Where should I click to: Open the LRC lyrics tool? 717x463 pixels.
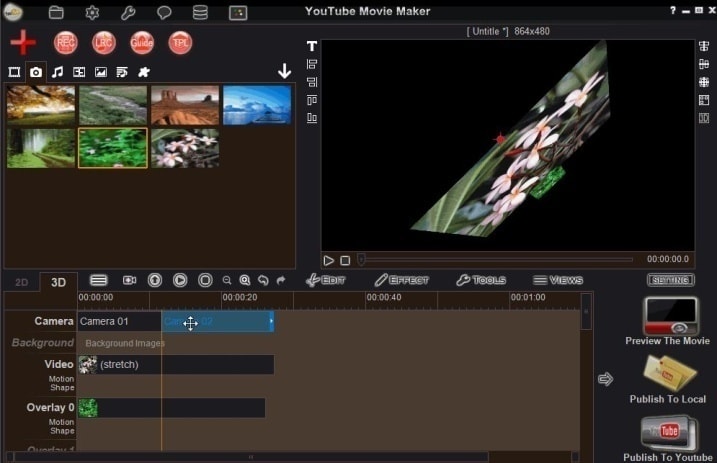click(x=104, y=43)
